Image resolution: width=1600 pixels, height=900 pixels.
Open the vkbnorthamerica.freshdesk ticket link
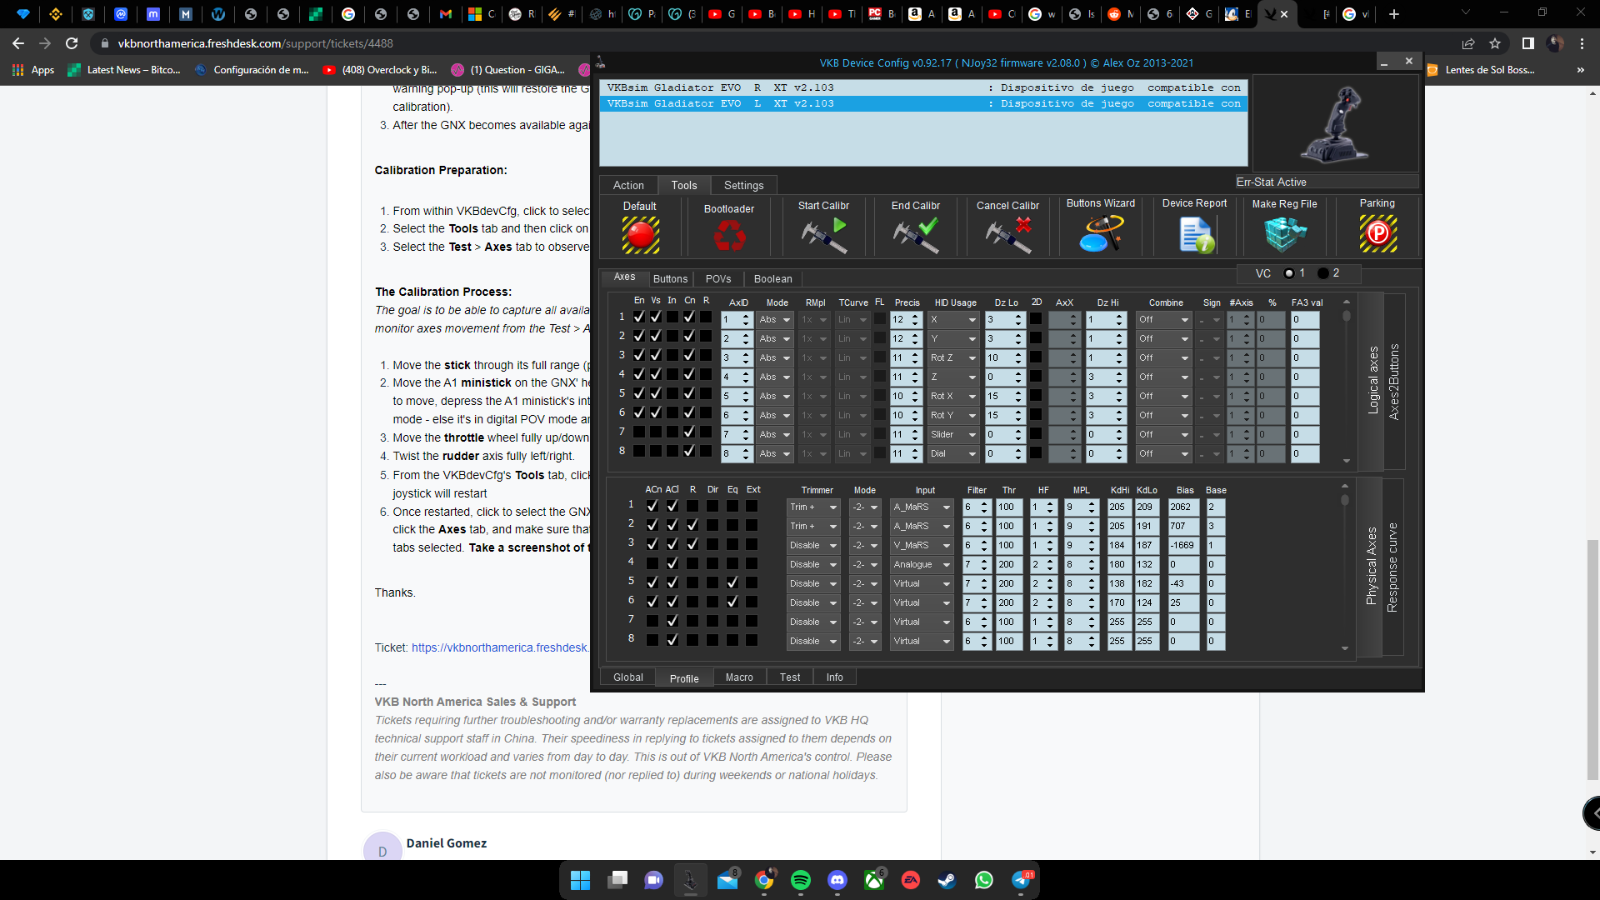tap(499, 648)
